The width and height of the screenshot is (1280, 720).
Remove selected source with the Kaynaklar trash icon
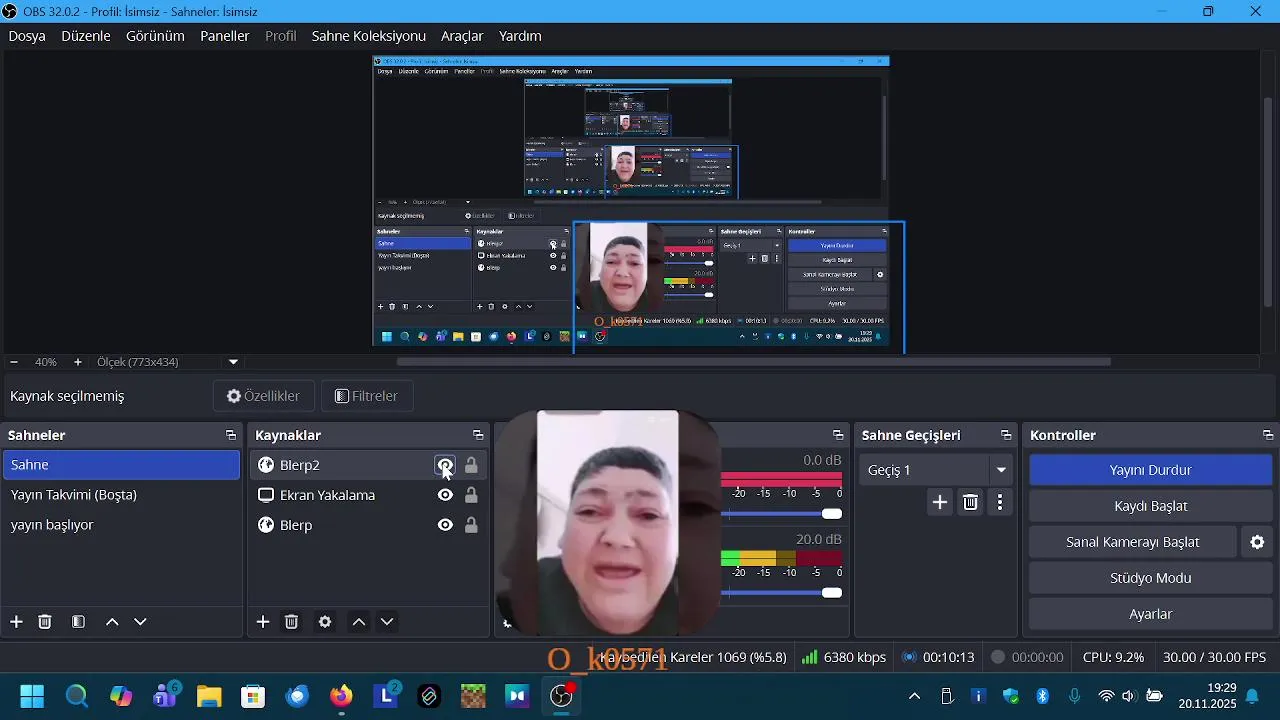click(x=292, y=622)
